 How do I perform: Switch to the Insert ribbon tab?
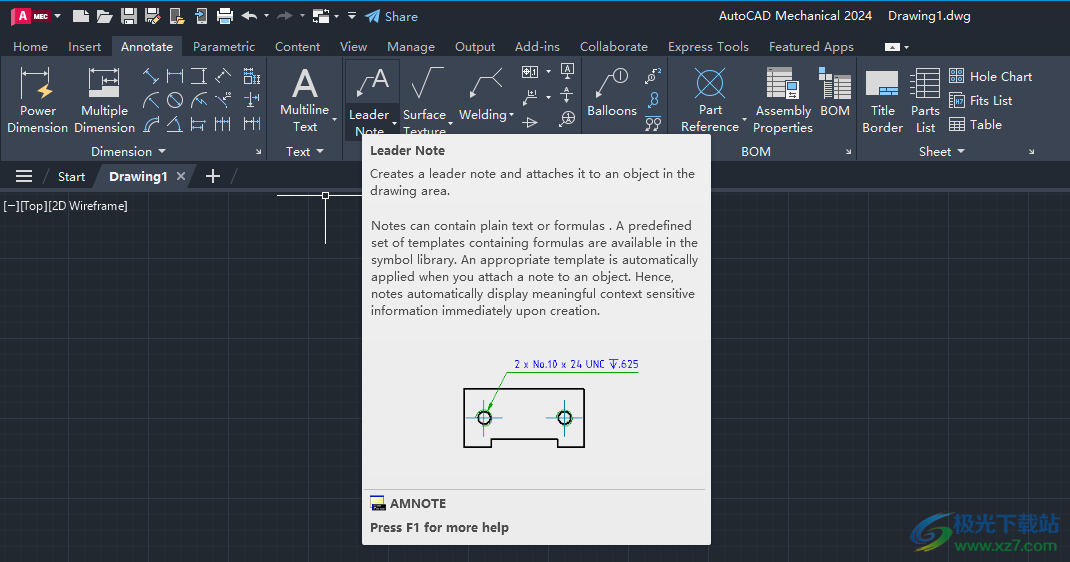[85, 46]
